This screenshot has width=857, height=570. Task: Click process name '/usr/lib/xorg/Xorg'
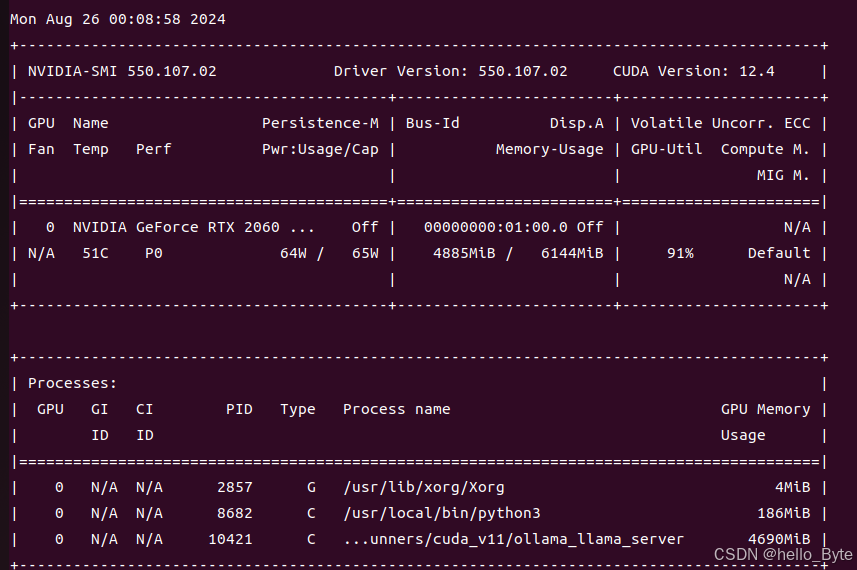[x=424, y=487]
